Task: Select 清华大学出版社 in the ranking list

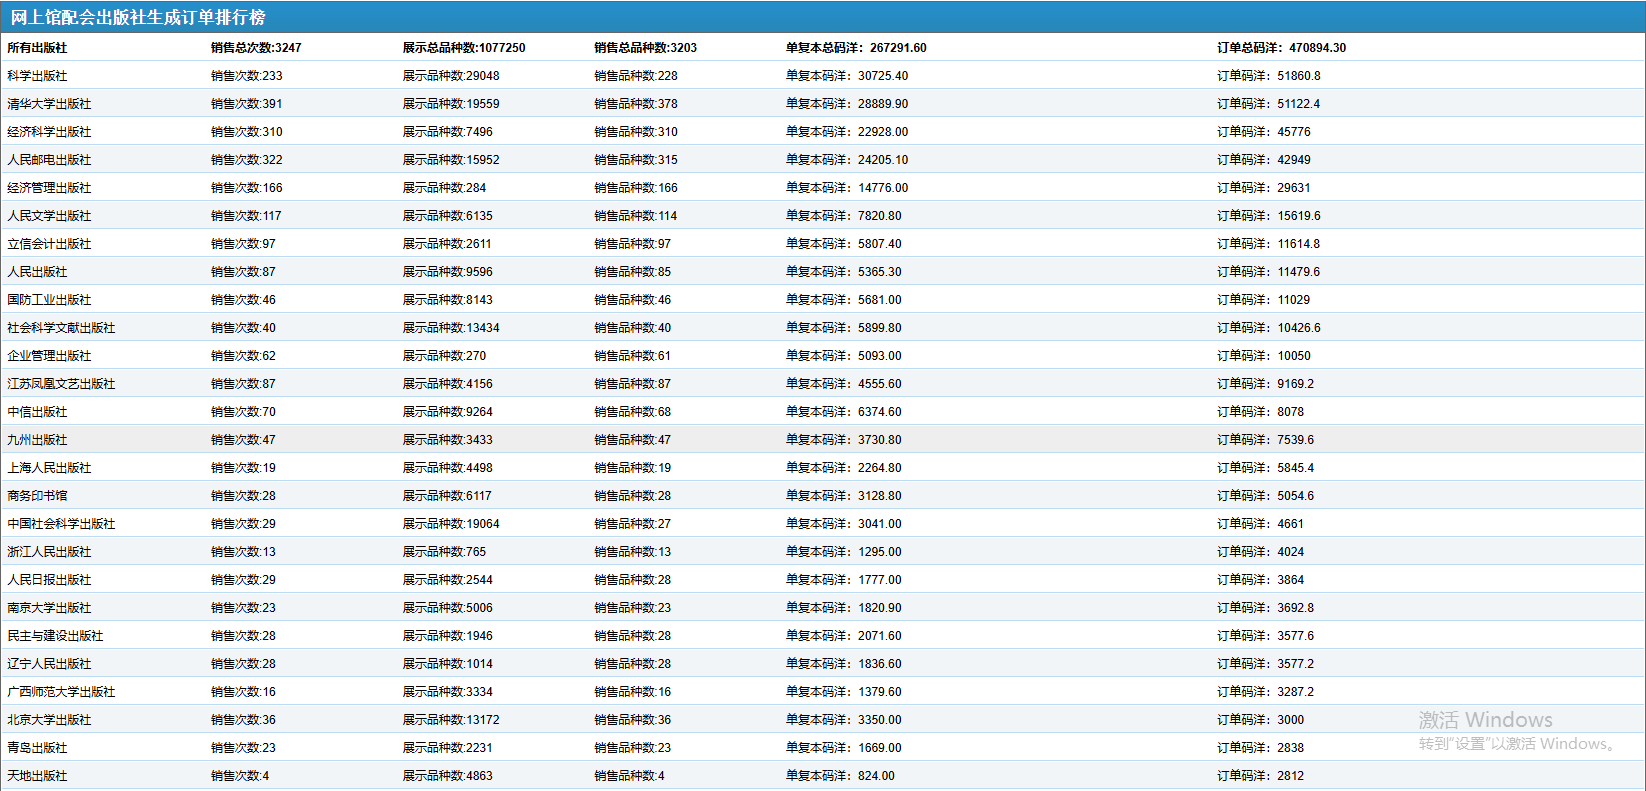Action: 49,104
